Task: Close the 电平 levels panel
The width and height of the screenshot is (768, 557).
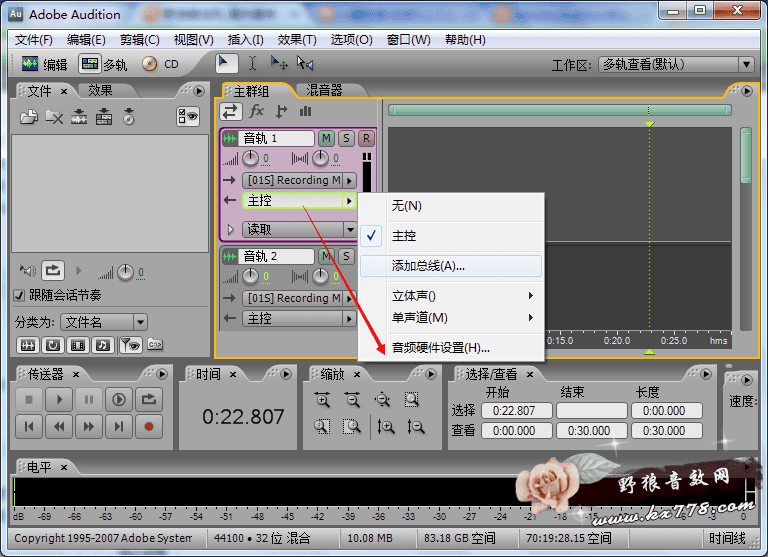Action: 64,467
